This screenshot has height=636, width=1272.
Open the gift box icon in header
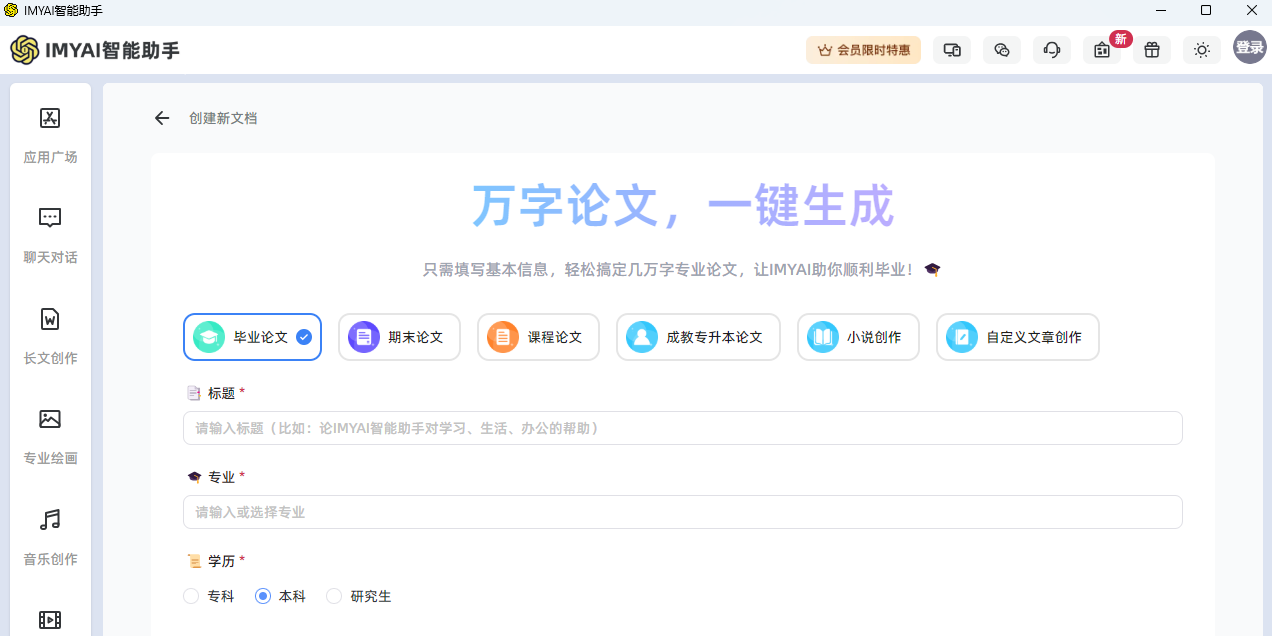pos(1152,50)
